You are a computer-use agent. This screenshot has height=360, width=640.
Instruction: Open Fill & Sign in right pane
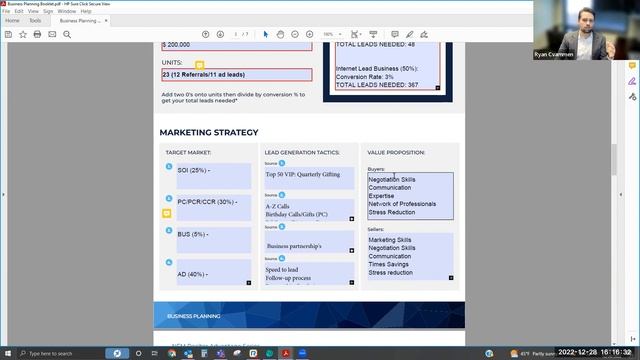(x=632, y=81)
